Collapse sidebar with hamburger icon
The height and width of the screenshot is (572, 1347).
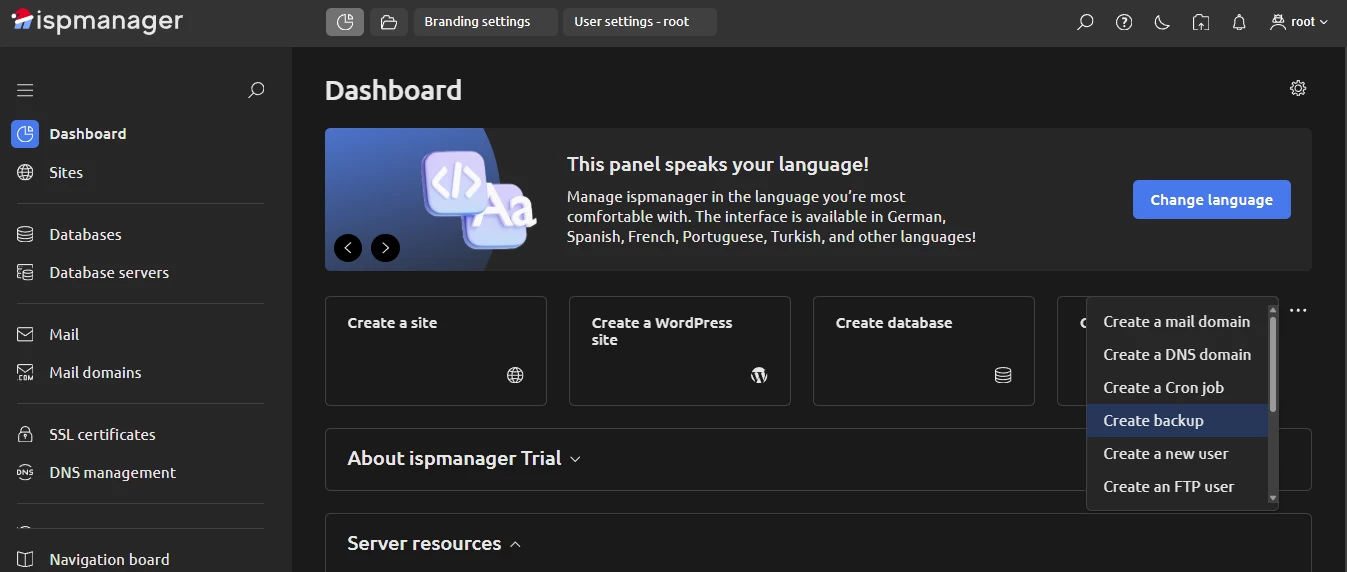coord(25,90)
